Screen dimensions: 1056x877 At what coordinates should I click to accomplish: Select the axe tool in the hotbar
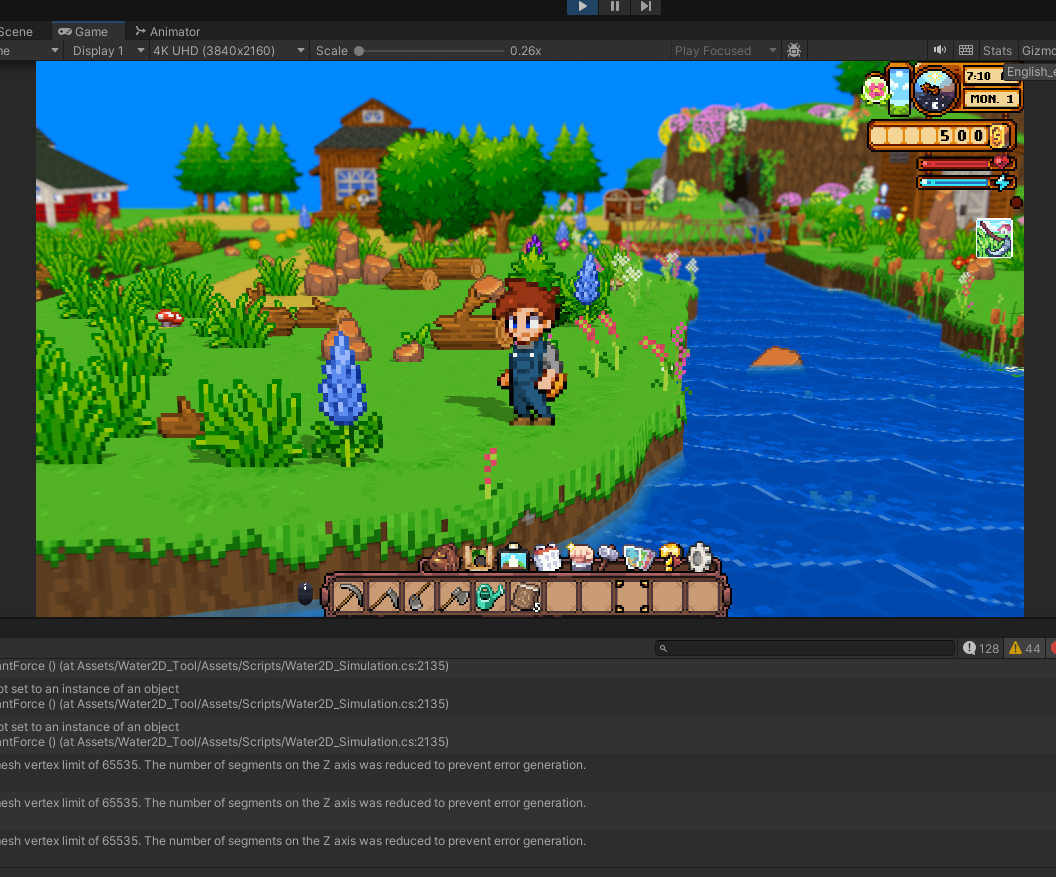[x=454, y=596]
